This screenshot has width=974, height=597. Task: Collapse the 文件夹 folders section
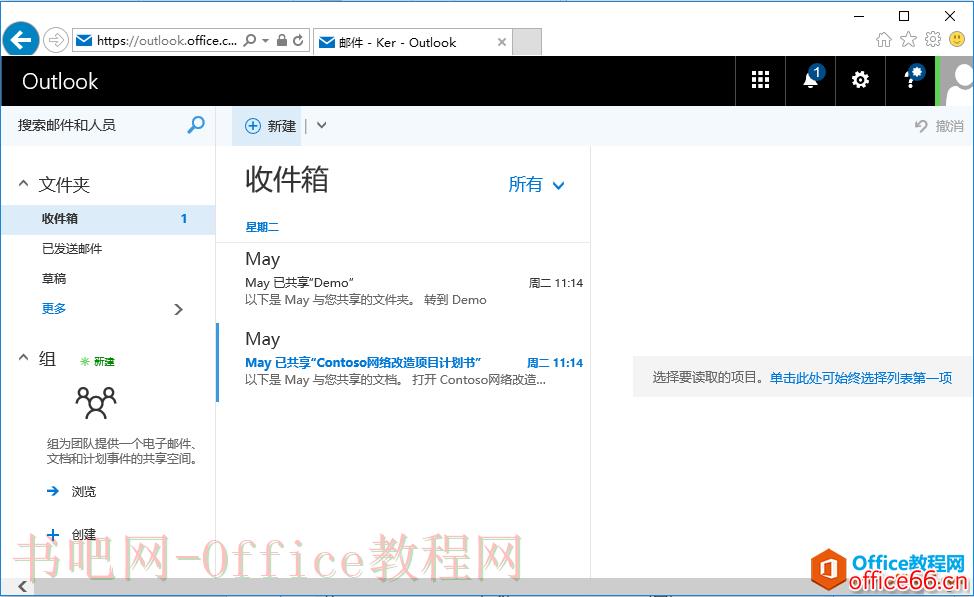[x=24, y=184]
